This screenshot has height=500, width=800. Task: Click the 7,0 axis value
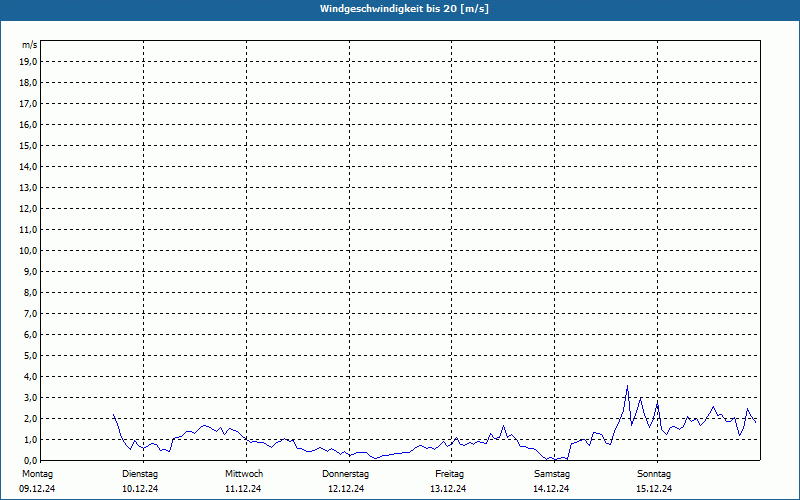coord(31,313)
